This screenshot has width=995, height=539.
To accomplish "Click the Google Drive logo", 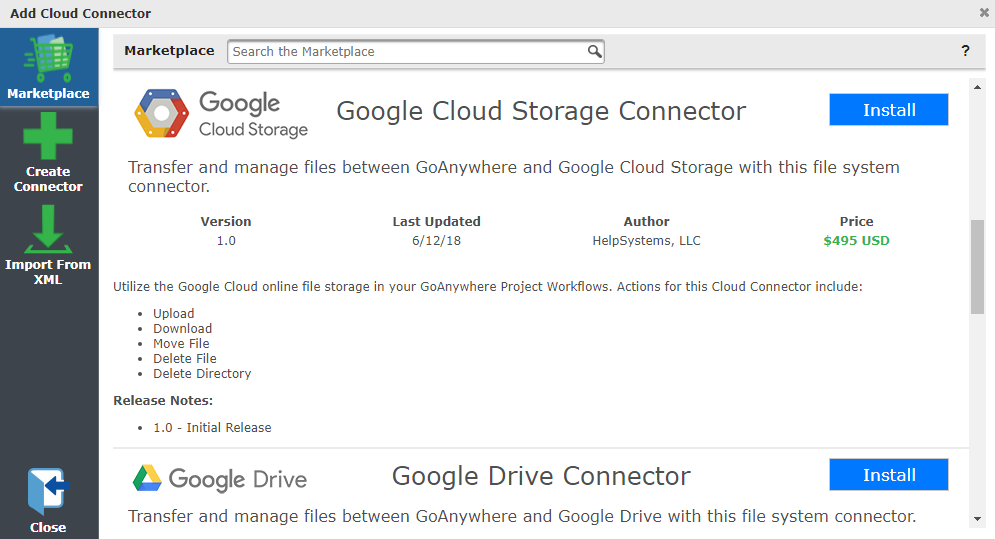I will (x=220, y=479).
